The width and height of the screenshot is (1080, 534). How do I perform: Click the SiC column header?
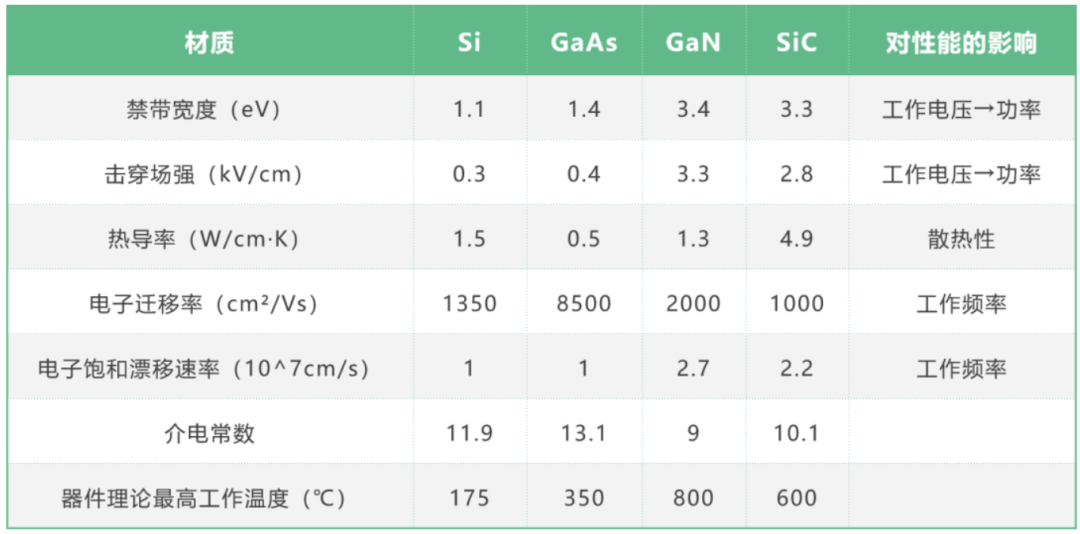(796, 43)
